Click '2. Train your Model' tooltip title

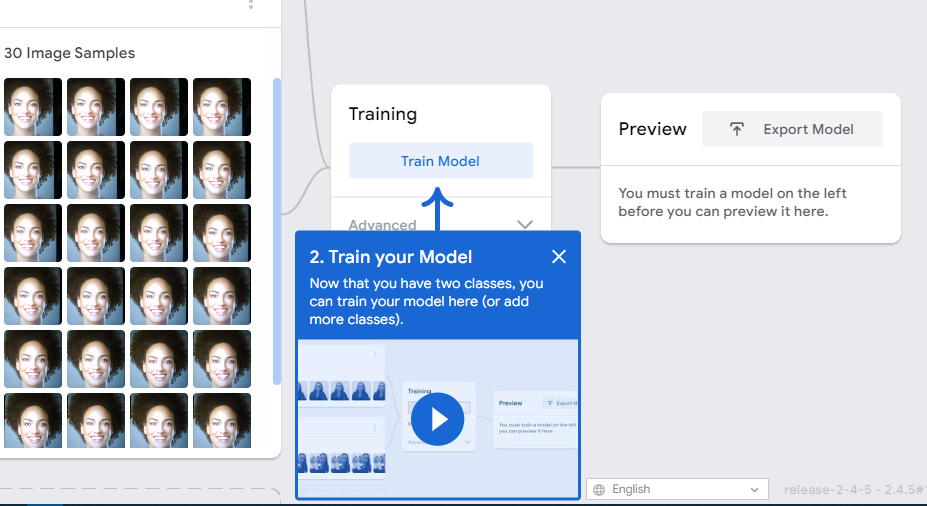(391, 257)
